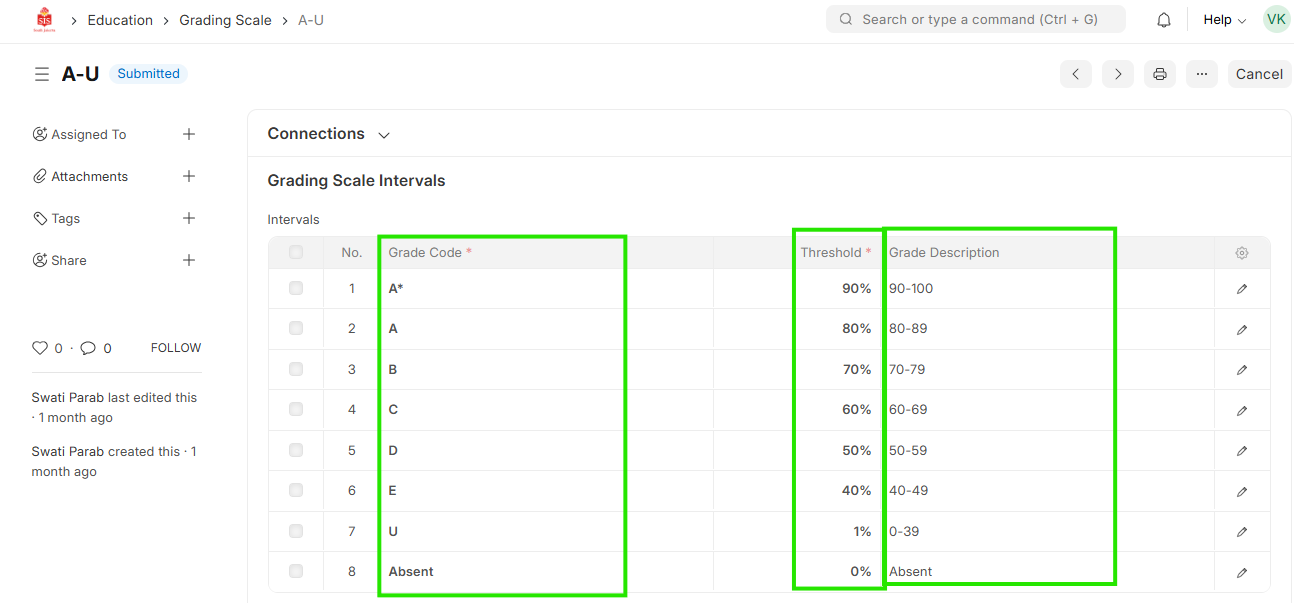Viewport: 1294px width, 603px height.
Task: Add a tag using plus icon
Action: (x=189, y=218)
